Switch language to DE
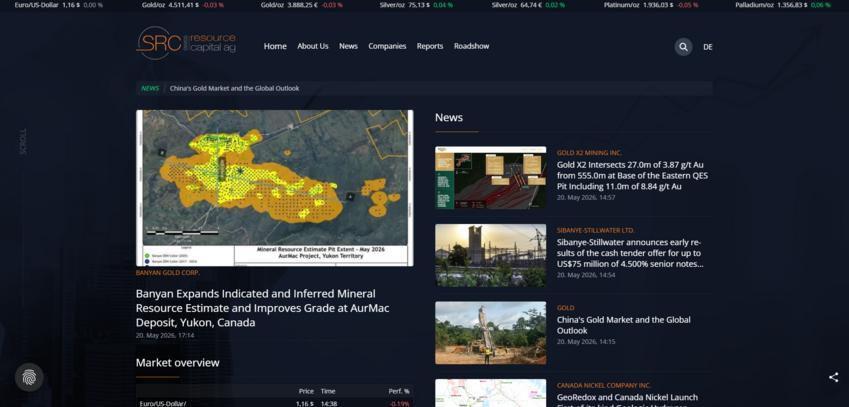This screenshot has height=407, width=849. tap(708, 47)
